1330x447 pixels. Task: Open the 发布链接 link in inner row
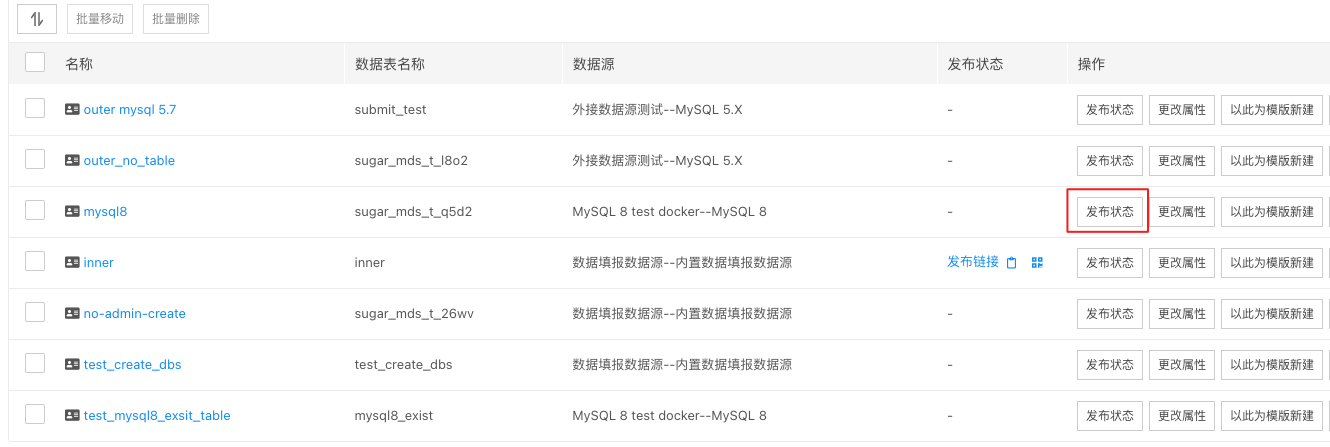(x=972, y=262)
